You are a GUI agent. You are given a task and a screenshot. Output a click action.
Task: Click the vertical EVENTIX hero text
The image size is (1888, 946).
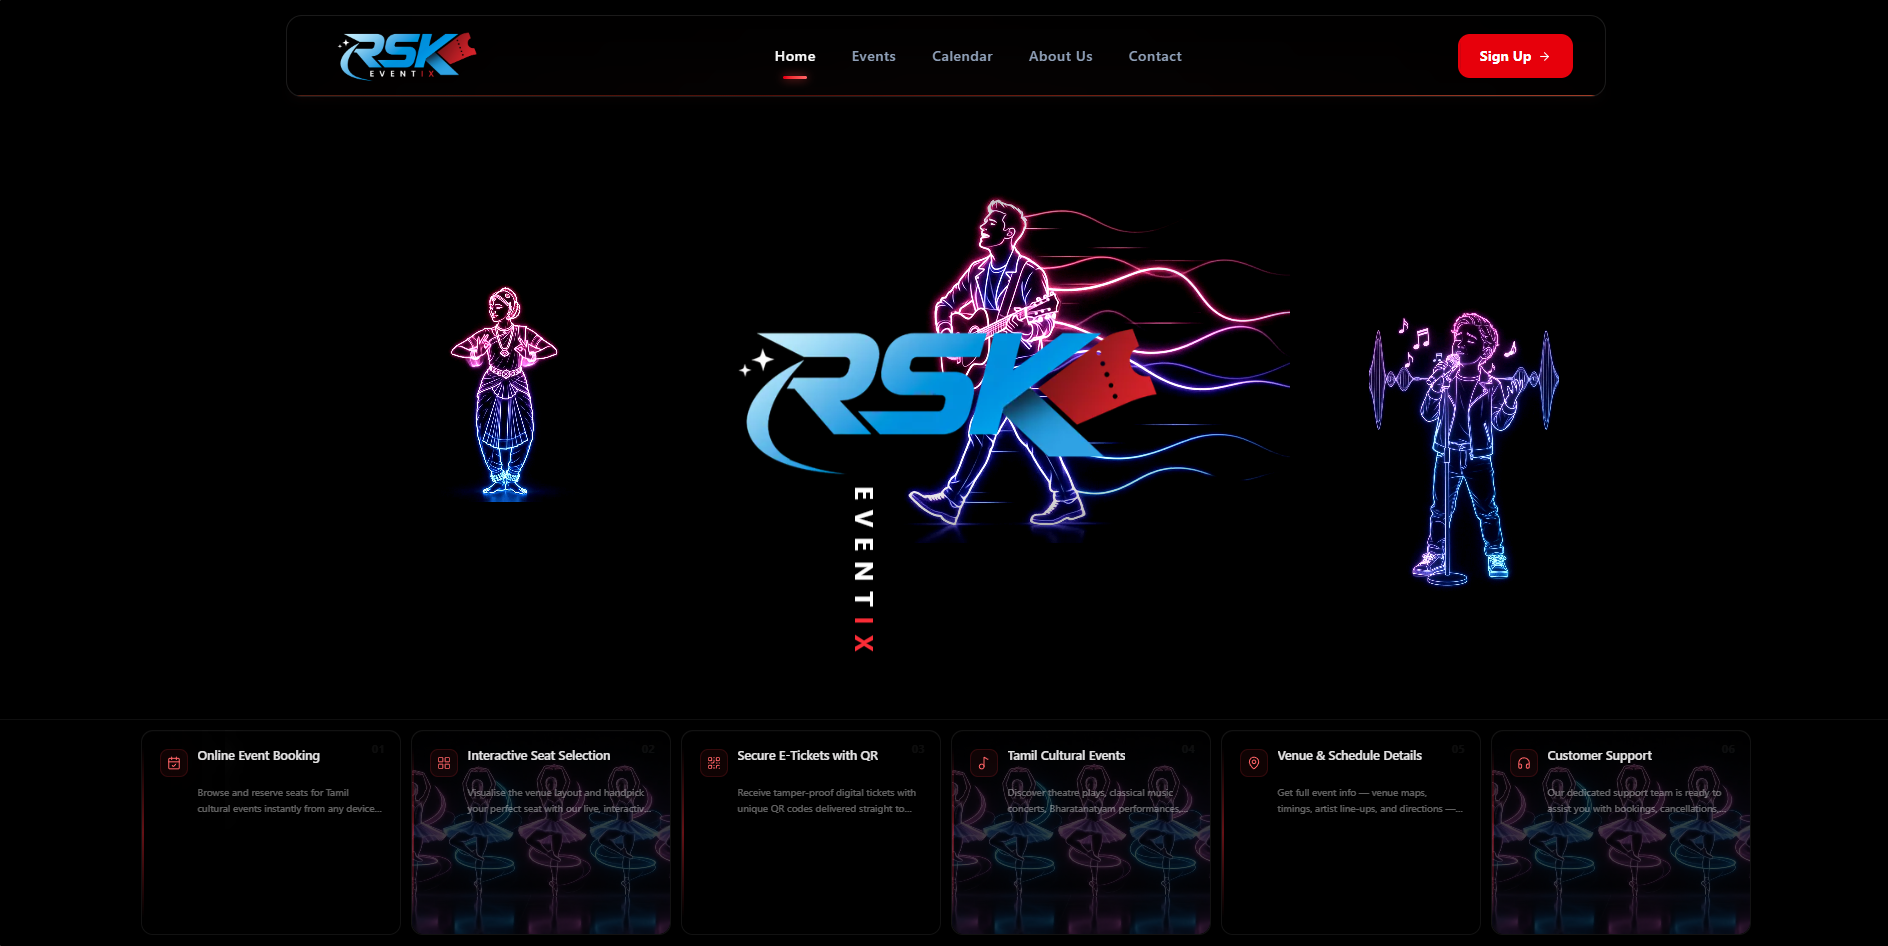(x=864, y=569)
